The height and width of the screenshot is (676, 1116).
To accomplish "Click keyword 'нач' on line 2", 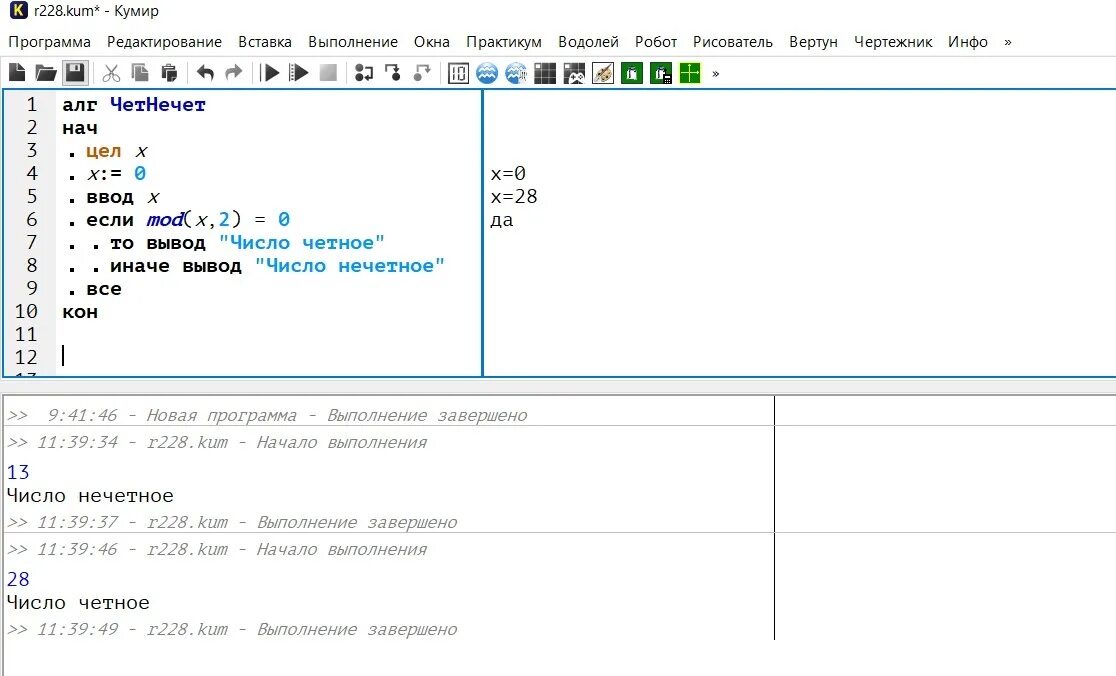I will tap(80, 128).
